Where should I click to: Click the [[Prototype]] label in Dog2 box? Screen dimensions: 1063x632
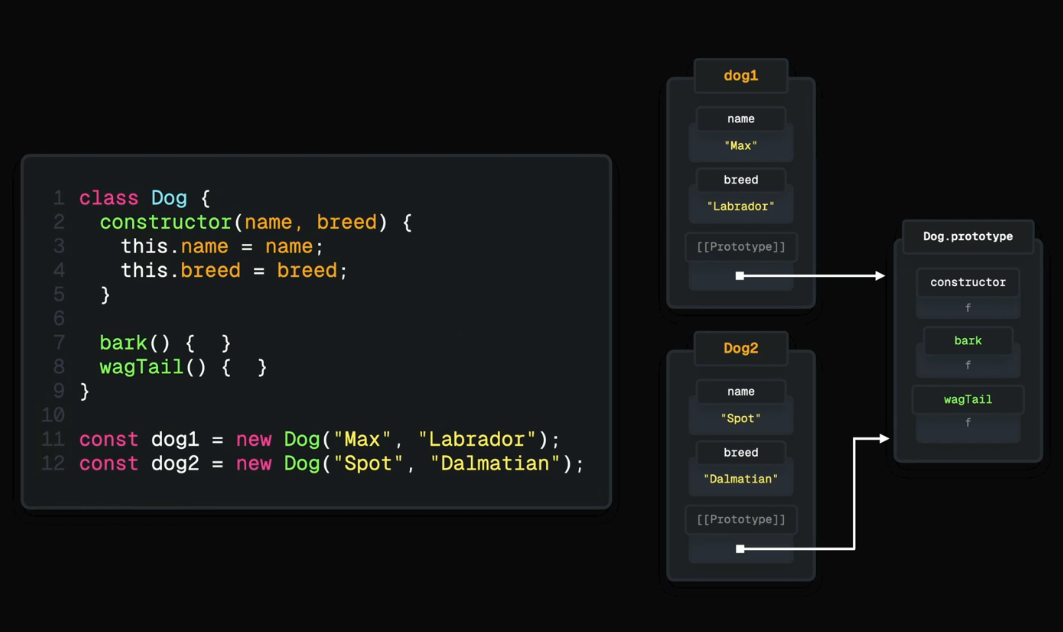pos(740,519)
